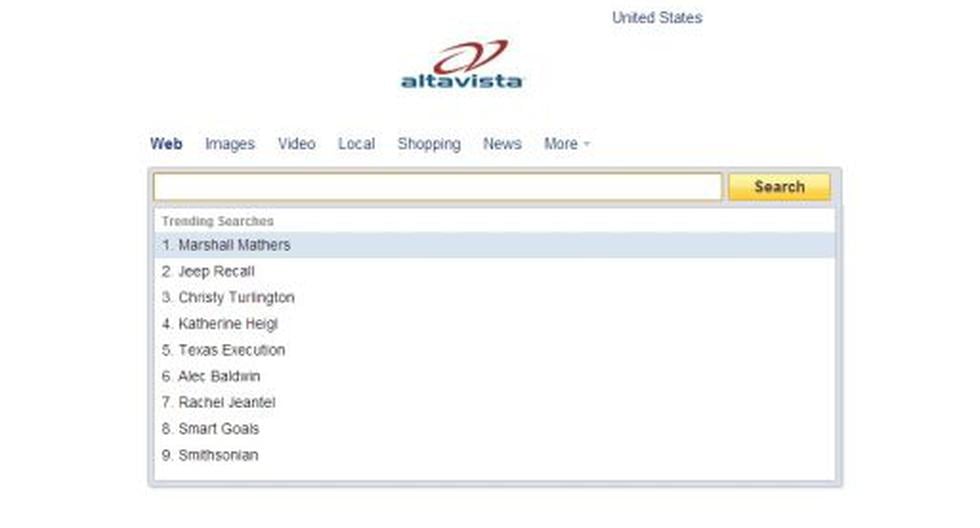Open the United States region link
Image resolution: width=980 pixels, height=528 pixels.
pos(656,18)
